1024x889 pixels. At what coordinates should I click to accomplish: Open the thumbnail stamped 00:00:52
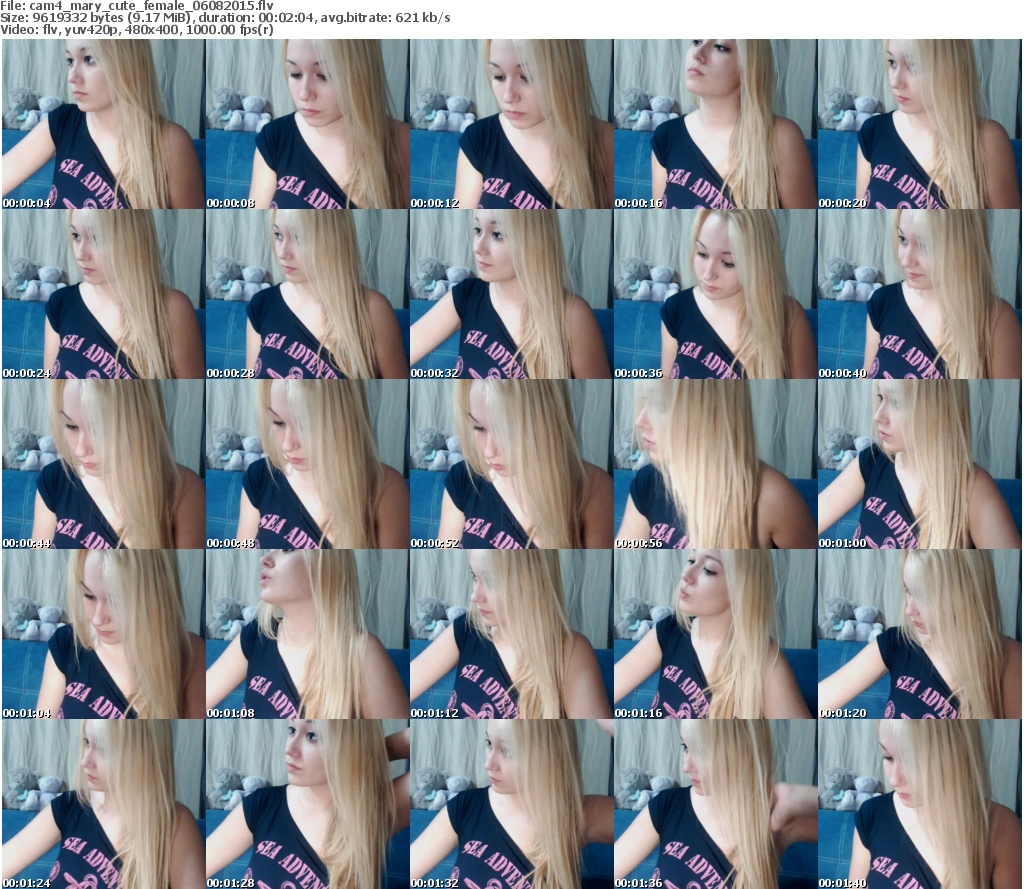(511, 464)
